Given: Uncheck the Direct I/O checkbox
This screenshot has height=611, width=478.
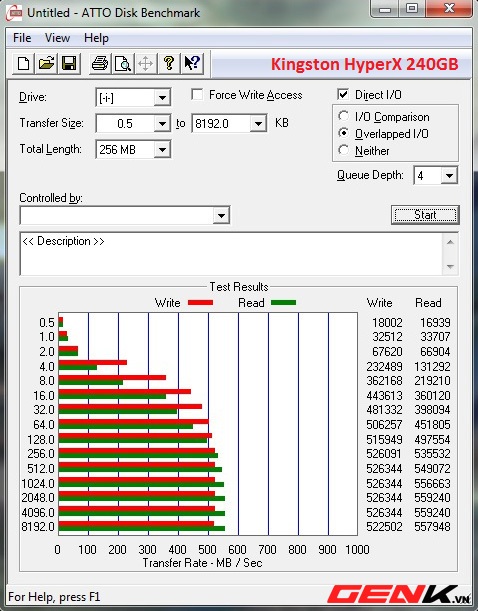Looking at the screenshot, I should point(343,94).
